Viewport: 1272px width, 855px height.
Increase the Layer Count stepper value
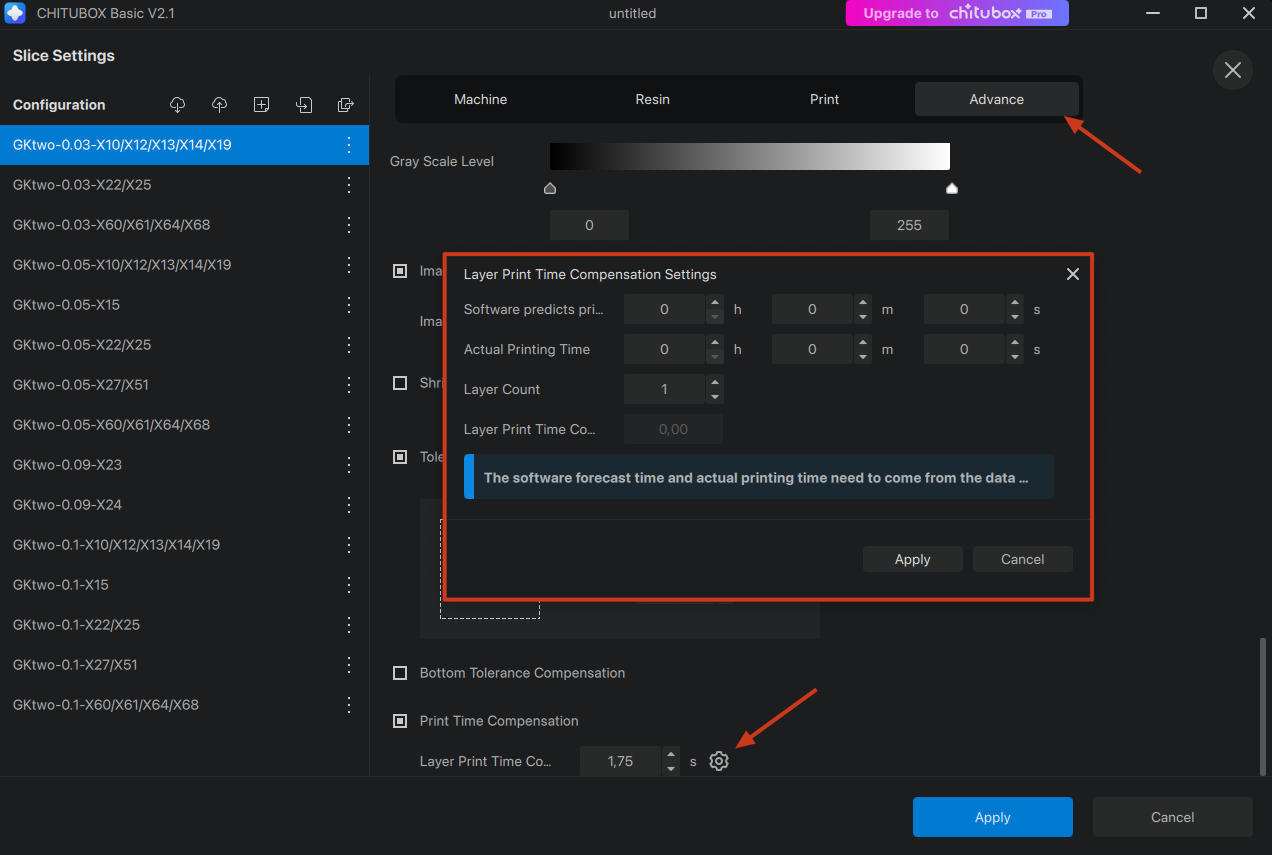point(714,383)
